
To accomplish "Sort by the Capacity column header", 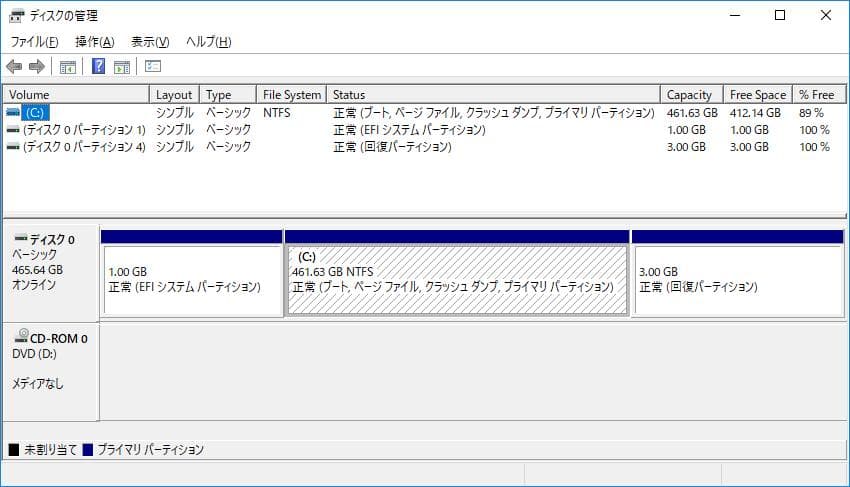I will [692, 94].
